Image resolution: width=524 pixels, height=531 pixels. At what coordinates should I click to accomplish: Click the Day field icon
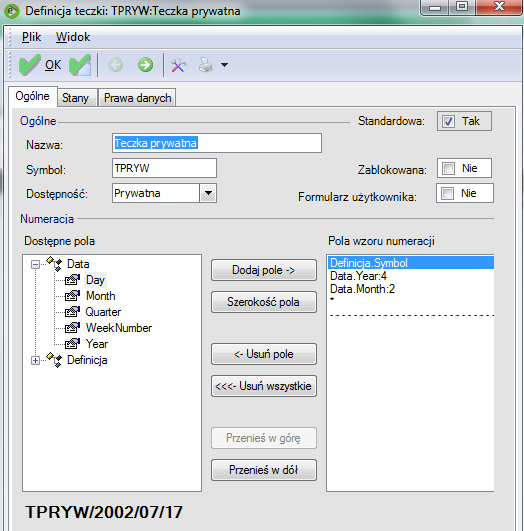[72, 280]
